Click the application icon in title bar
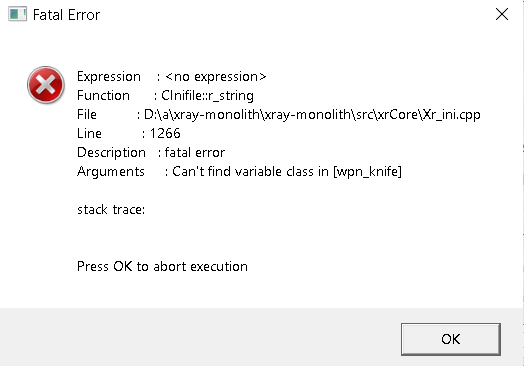 (x=17, y=14)
